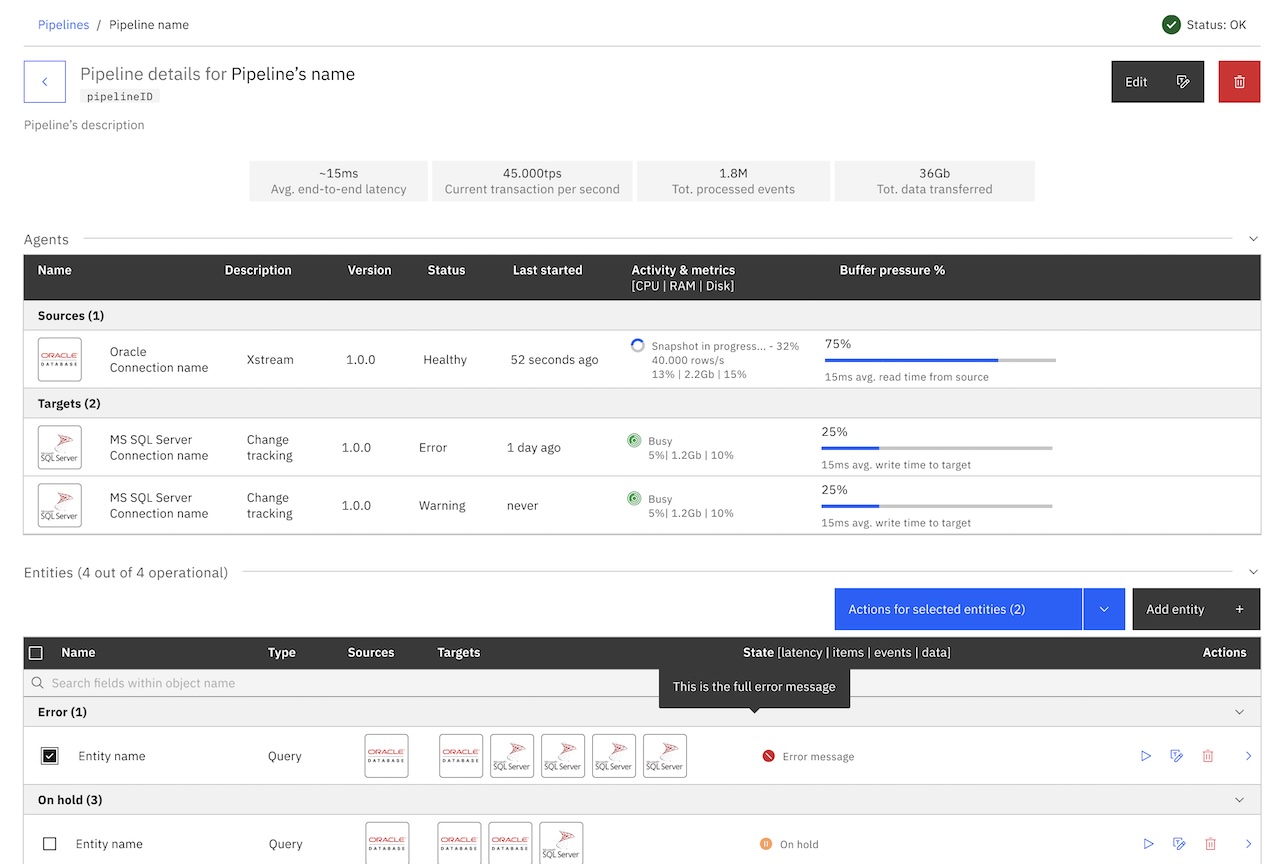
Task: Collapse the On hold (3) group
Action: point(1240,800)
